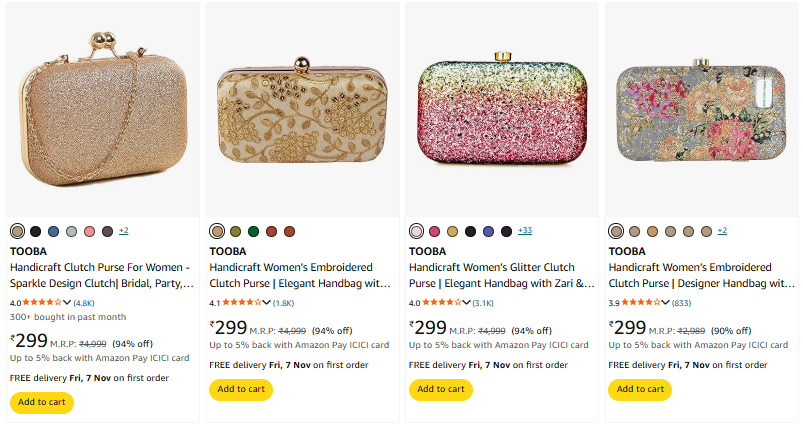Viewport: 803px width, 424px height.
Task: Open the 3.1K reviews link
Action: 484,302
